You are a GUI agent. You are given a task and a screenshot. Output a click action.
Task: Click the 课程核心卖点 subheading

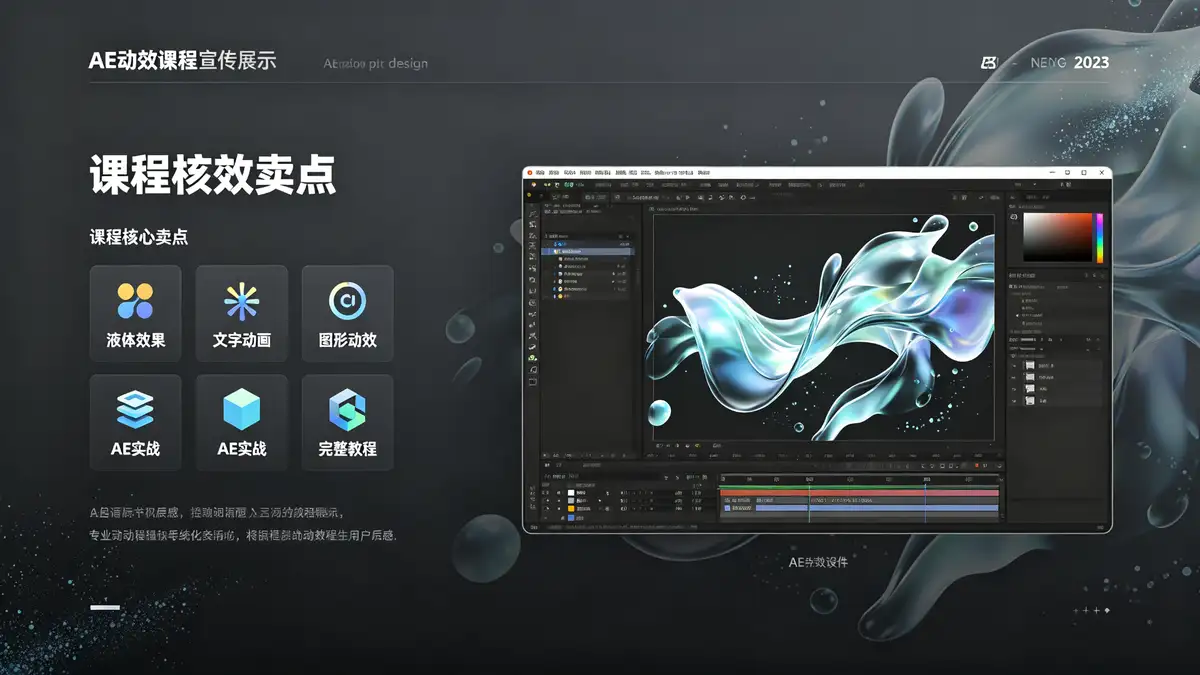(x=139, y=238)
